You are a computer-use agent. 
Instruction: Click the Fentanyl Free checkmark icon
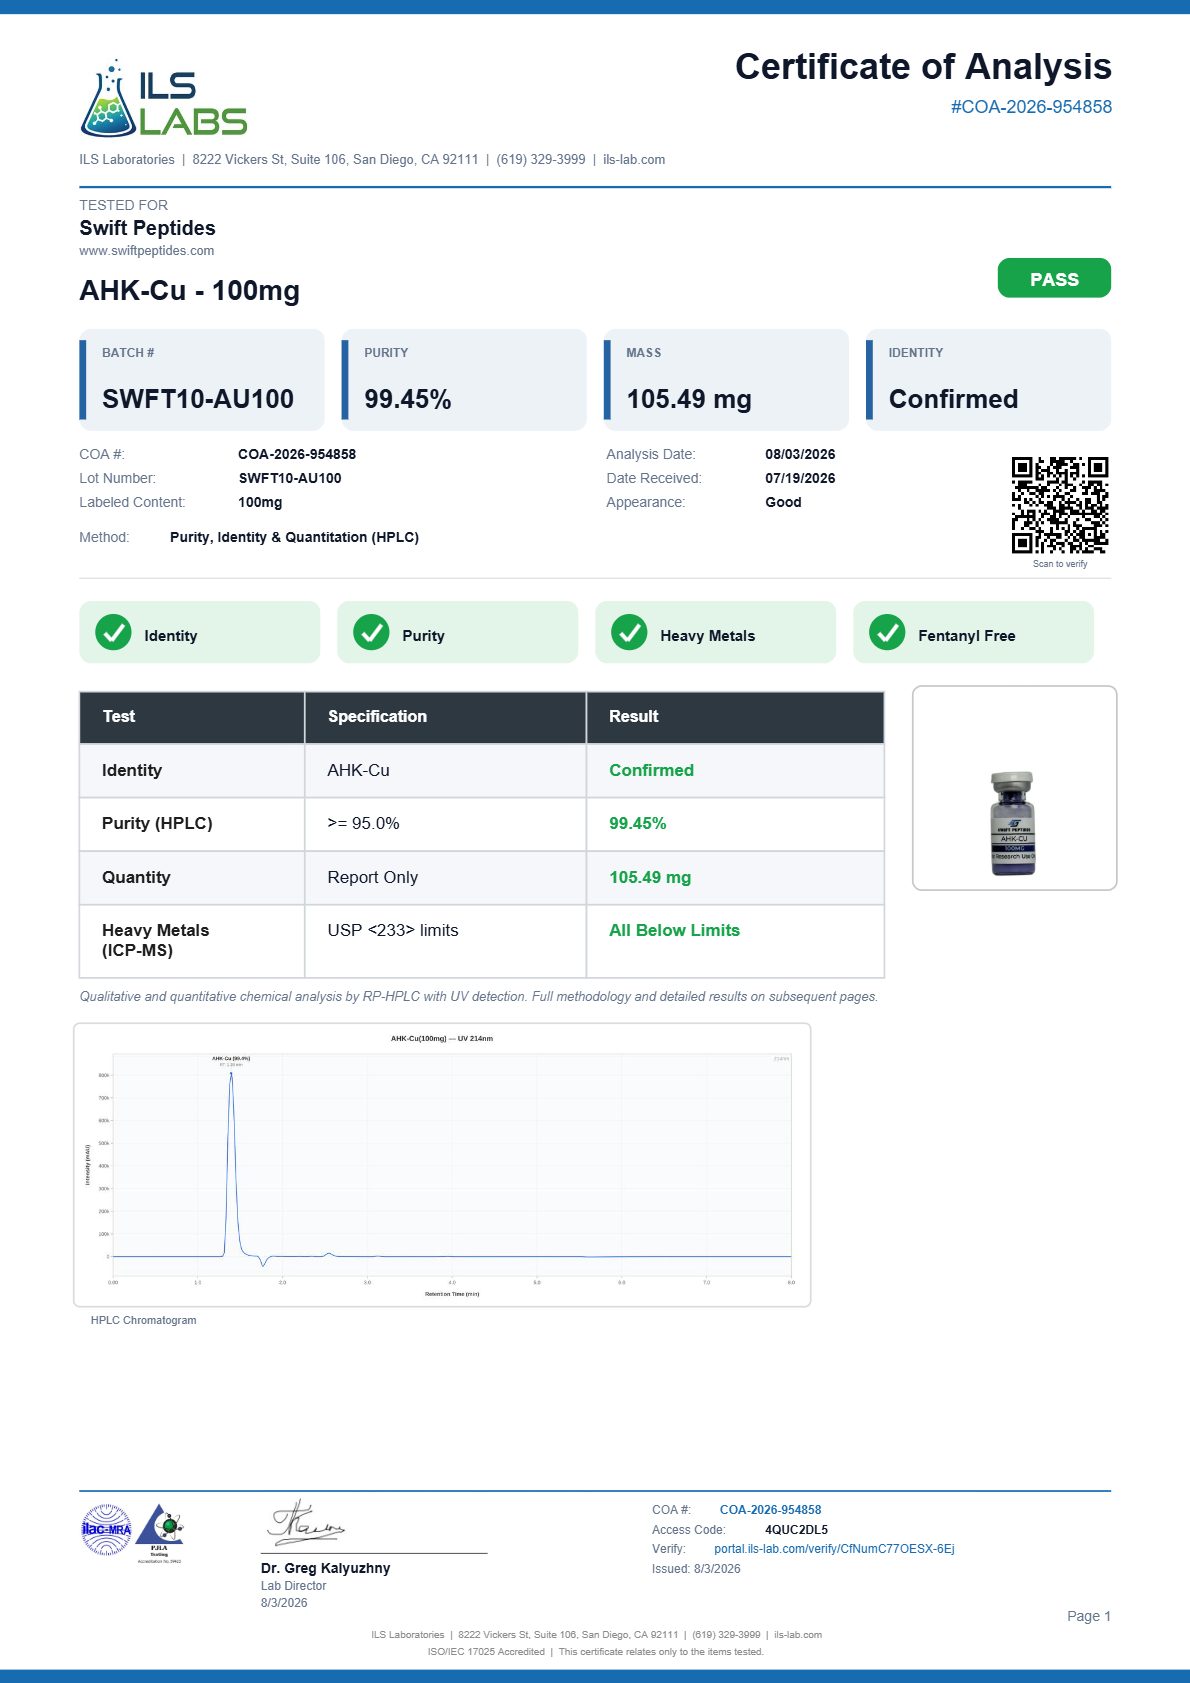pos(887,632)
